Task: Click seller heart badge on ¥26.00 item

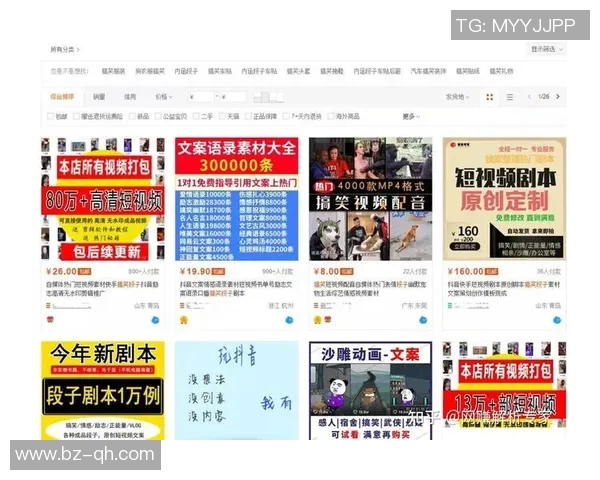Action: click(50, 320)
